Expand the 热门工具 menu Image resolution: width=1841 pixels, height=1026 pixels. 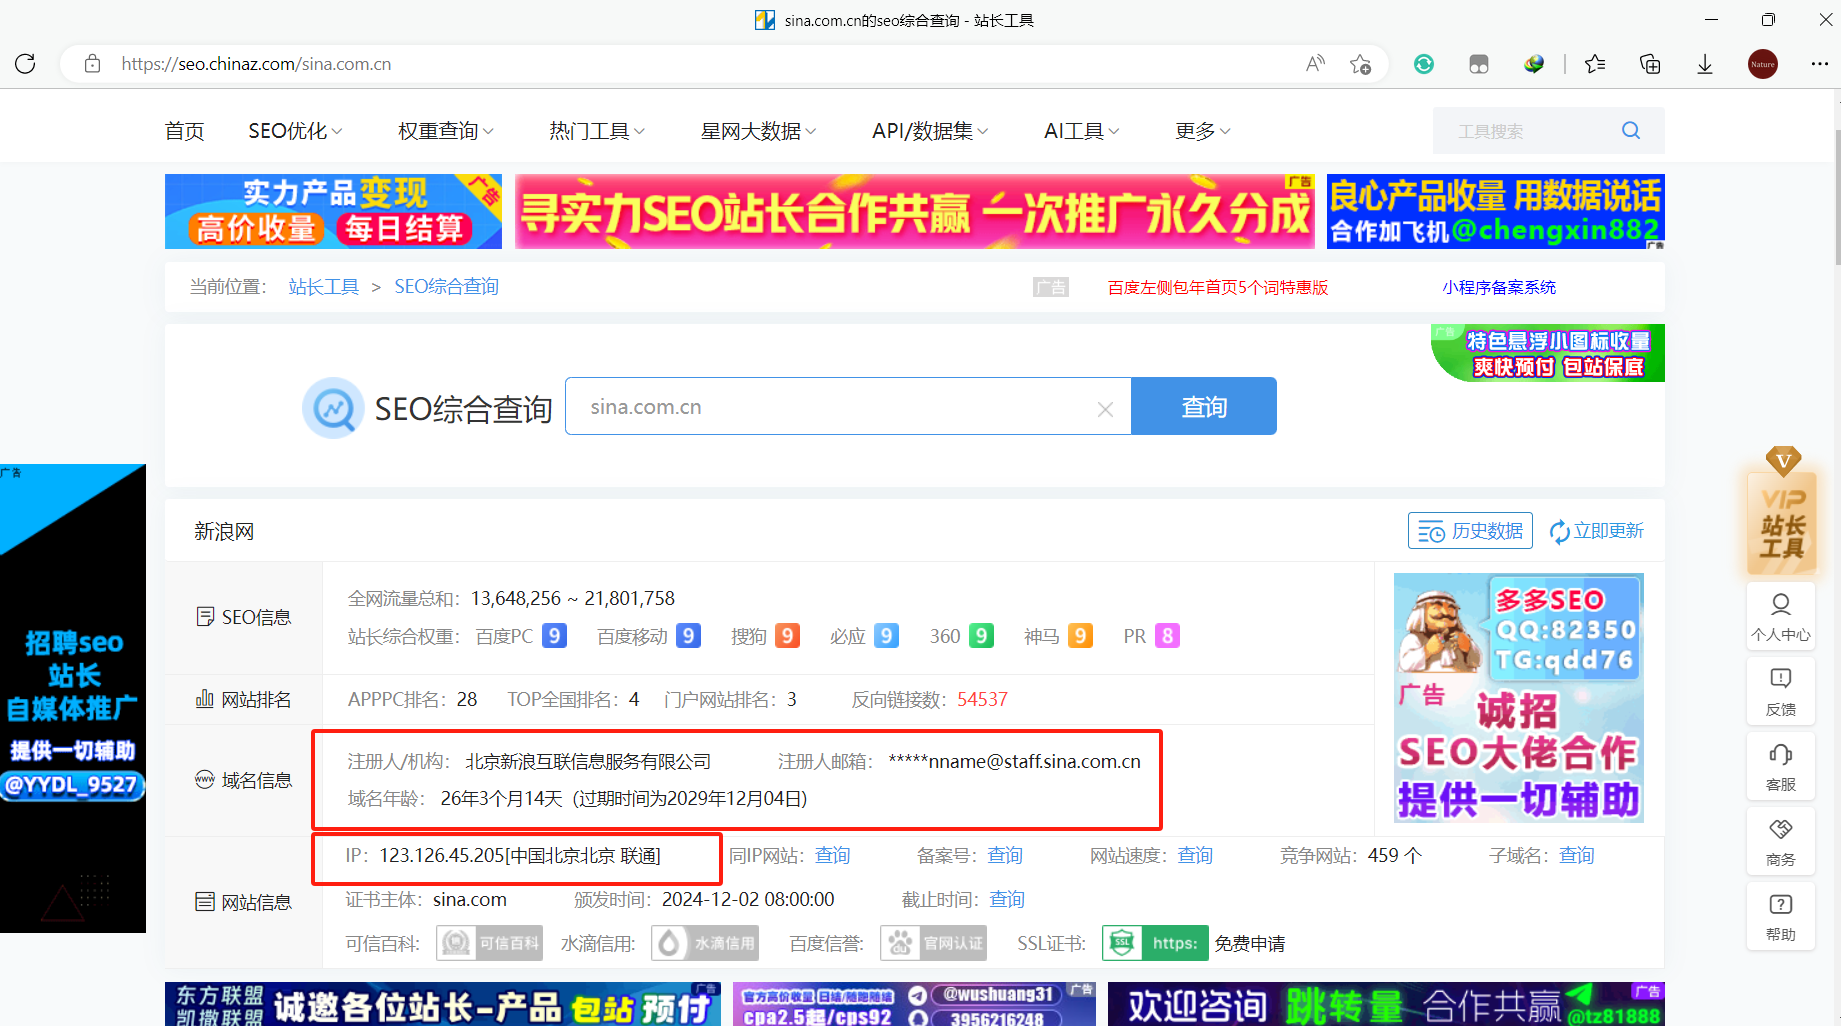click(597, 131)
